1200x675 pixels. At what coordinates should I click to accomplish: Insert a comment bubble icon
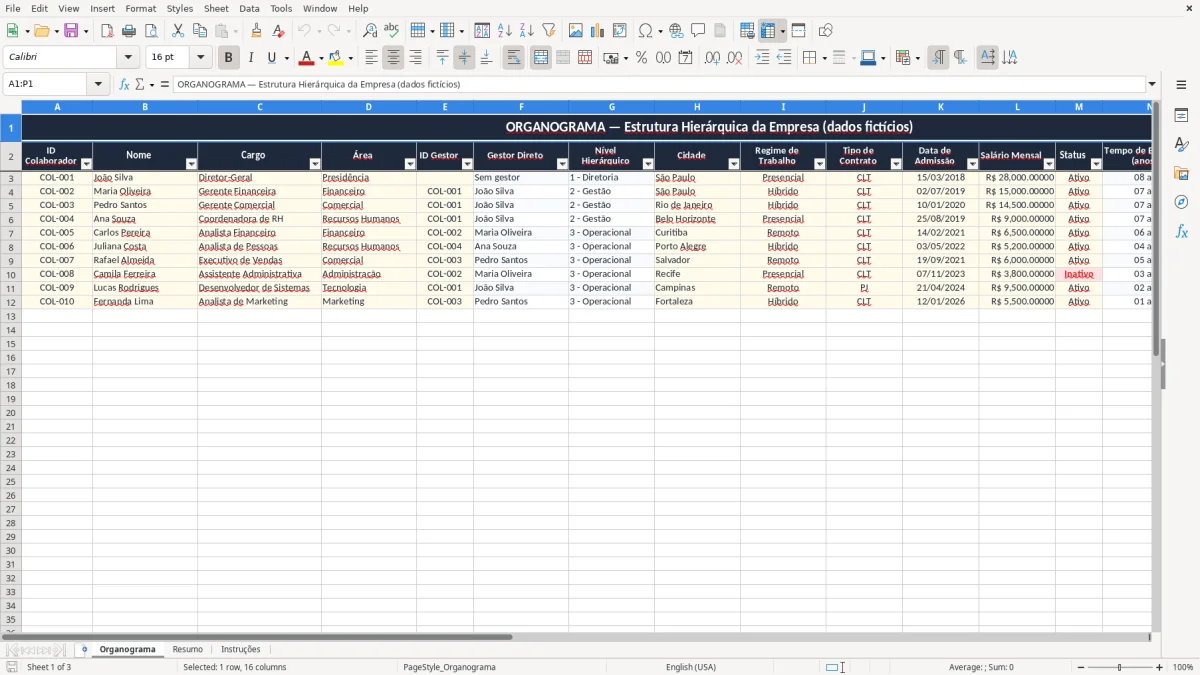pos(698,31)
